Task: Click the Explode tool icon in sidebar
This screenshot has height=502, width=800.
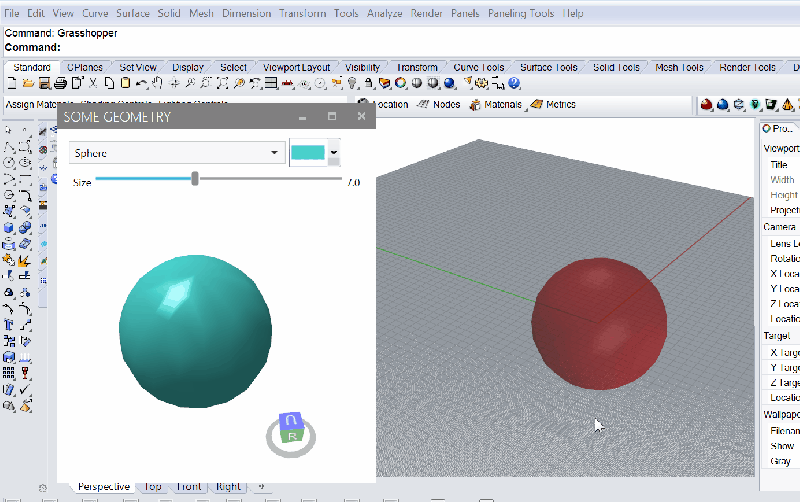Action: click(24, 261)
